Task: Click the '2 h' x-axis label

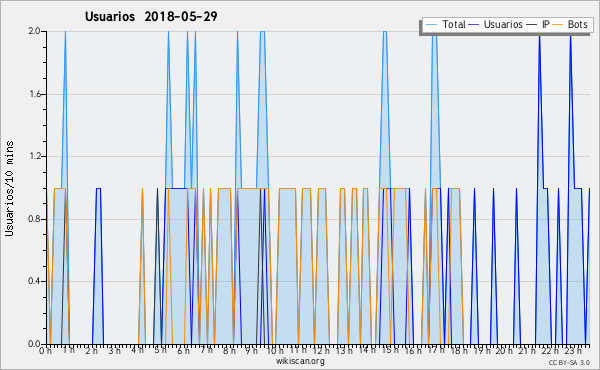Action: pyautogui.click(x=91, y=351)
